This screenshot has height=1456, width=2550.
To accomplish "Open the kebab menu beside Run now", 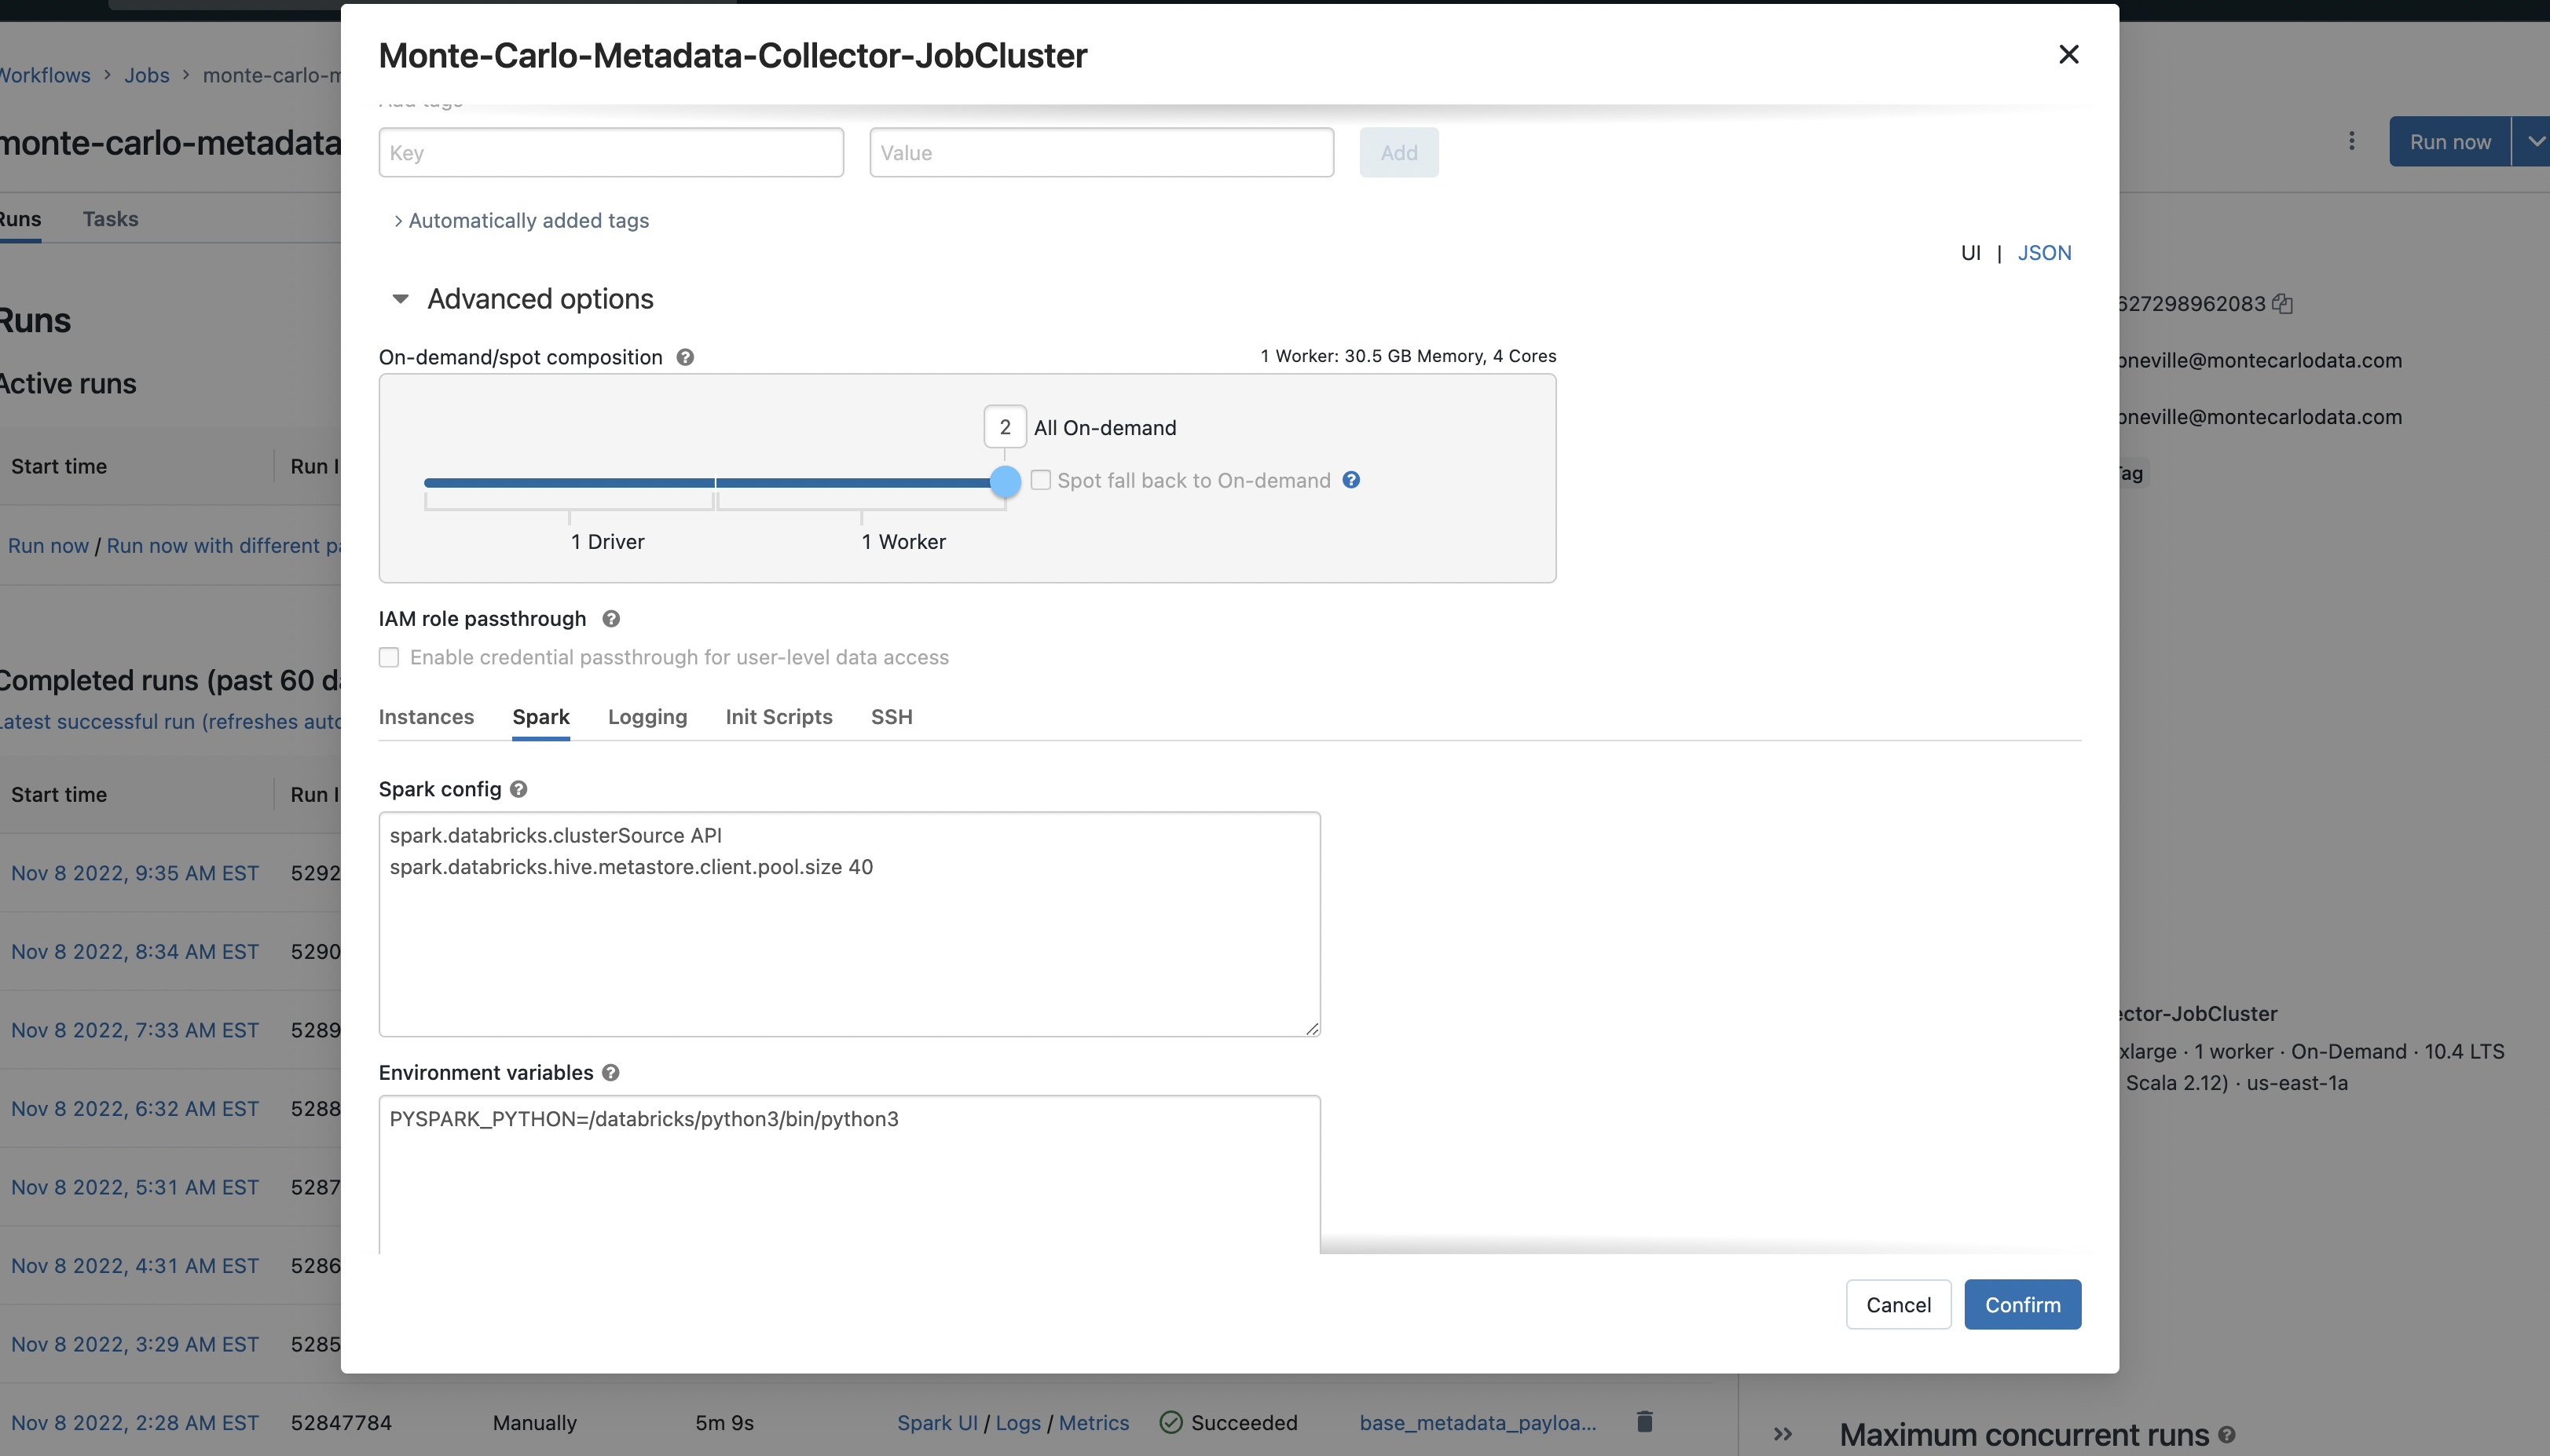I will point(2351,141).
